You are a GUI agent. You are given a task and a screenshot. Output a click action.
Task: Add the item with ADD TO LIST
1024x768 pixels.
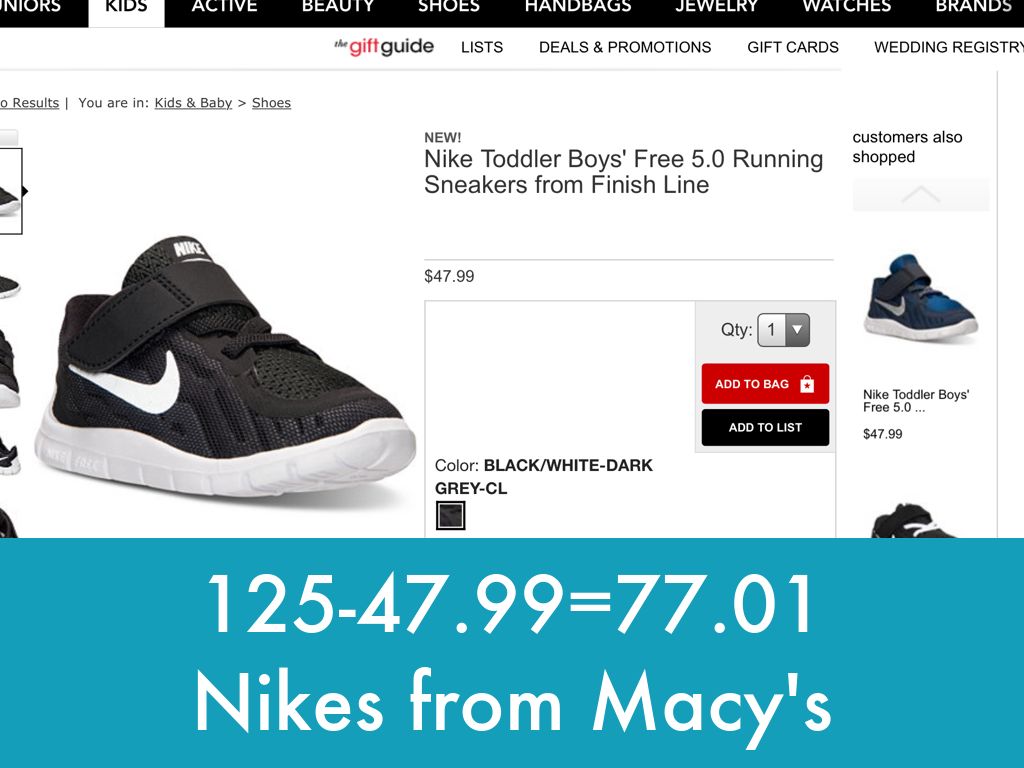765,428
